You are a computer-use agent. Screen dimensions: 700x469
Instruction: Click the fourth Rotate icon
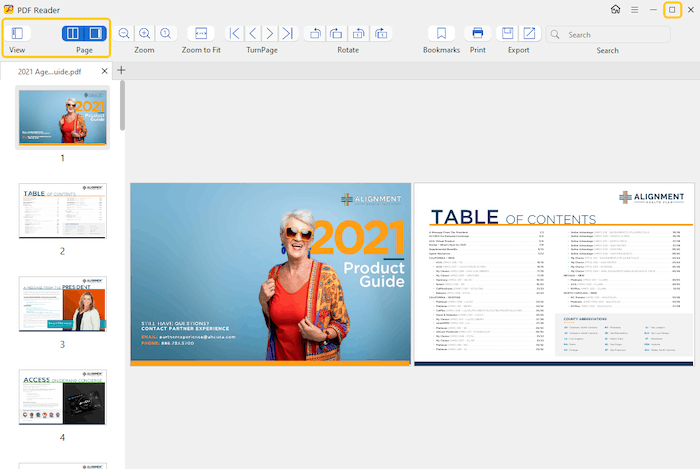(x=381, y=33)
